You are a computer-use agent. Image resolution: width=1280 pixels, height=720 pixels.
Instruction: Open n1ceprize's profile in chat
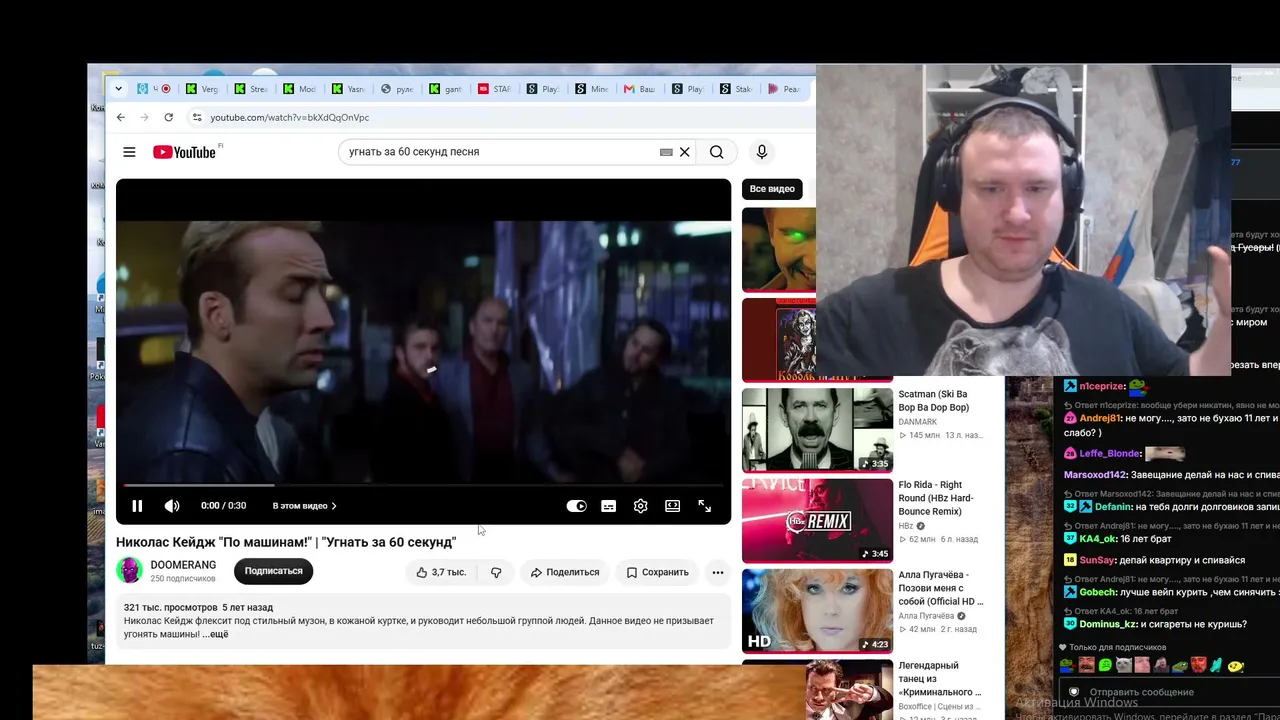(1102, 386)
